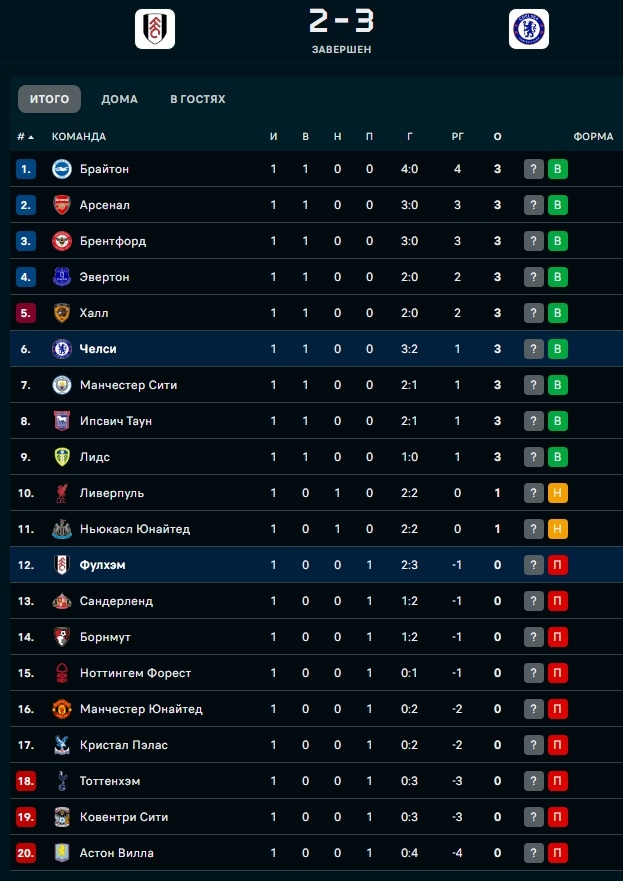Click the Tottenham club logo
Viewport: 623px width, 881px height.
[62, 781]
